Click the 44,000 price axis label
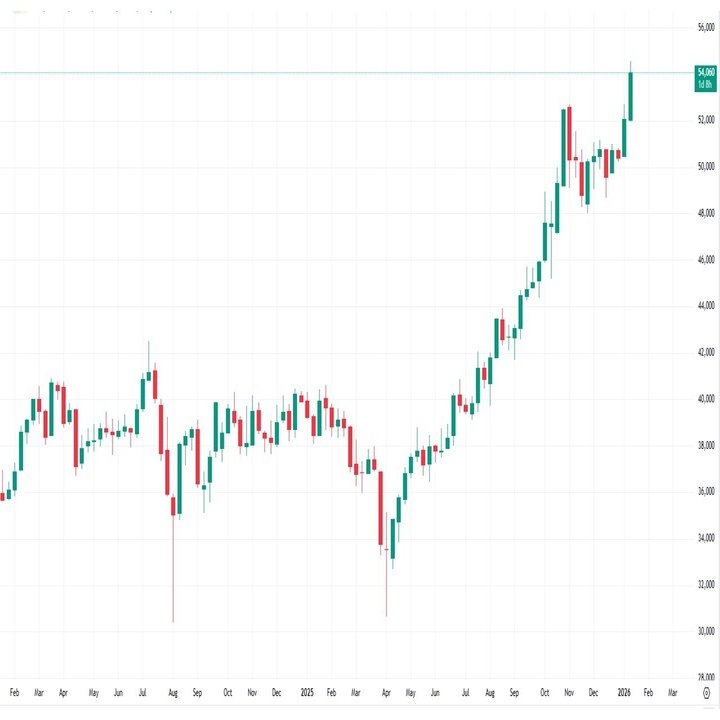720x720 pixels. click(705, 306)
